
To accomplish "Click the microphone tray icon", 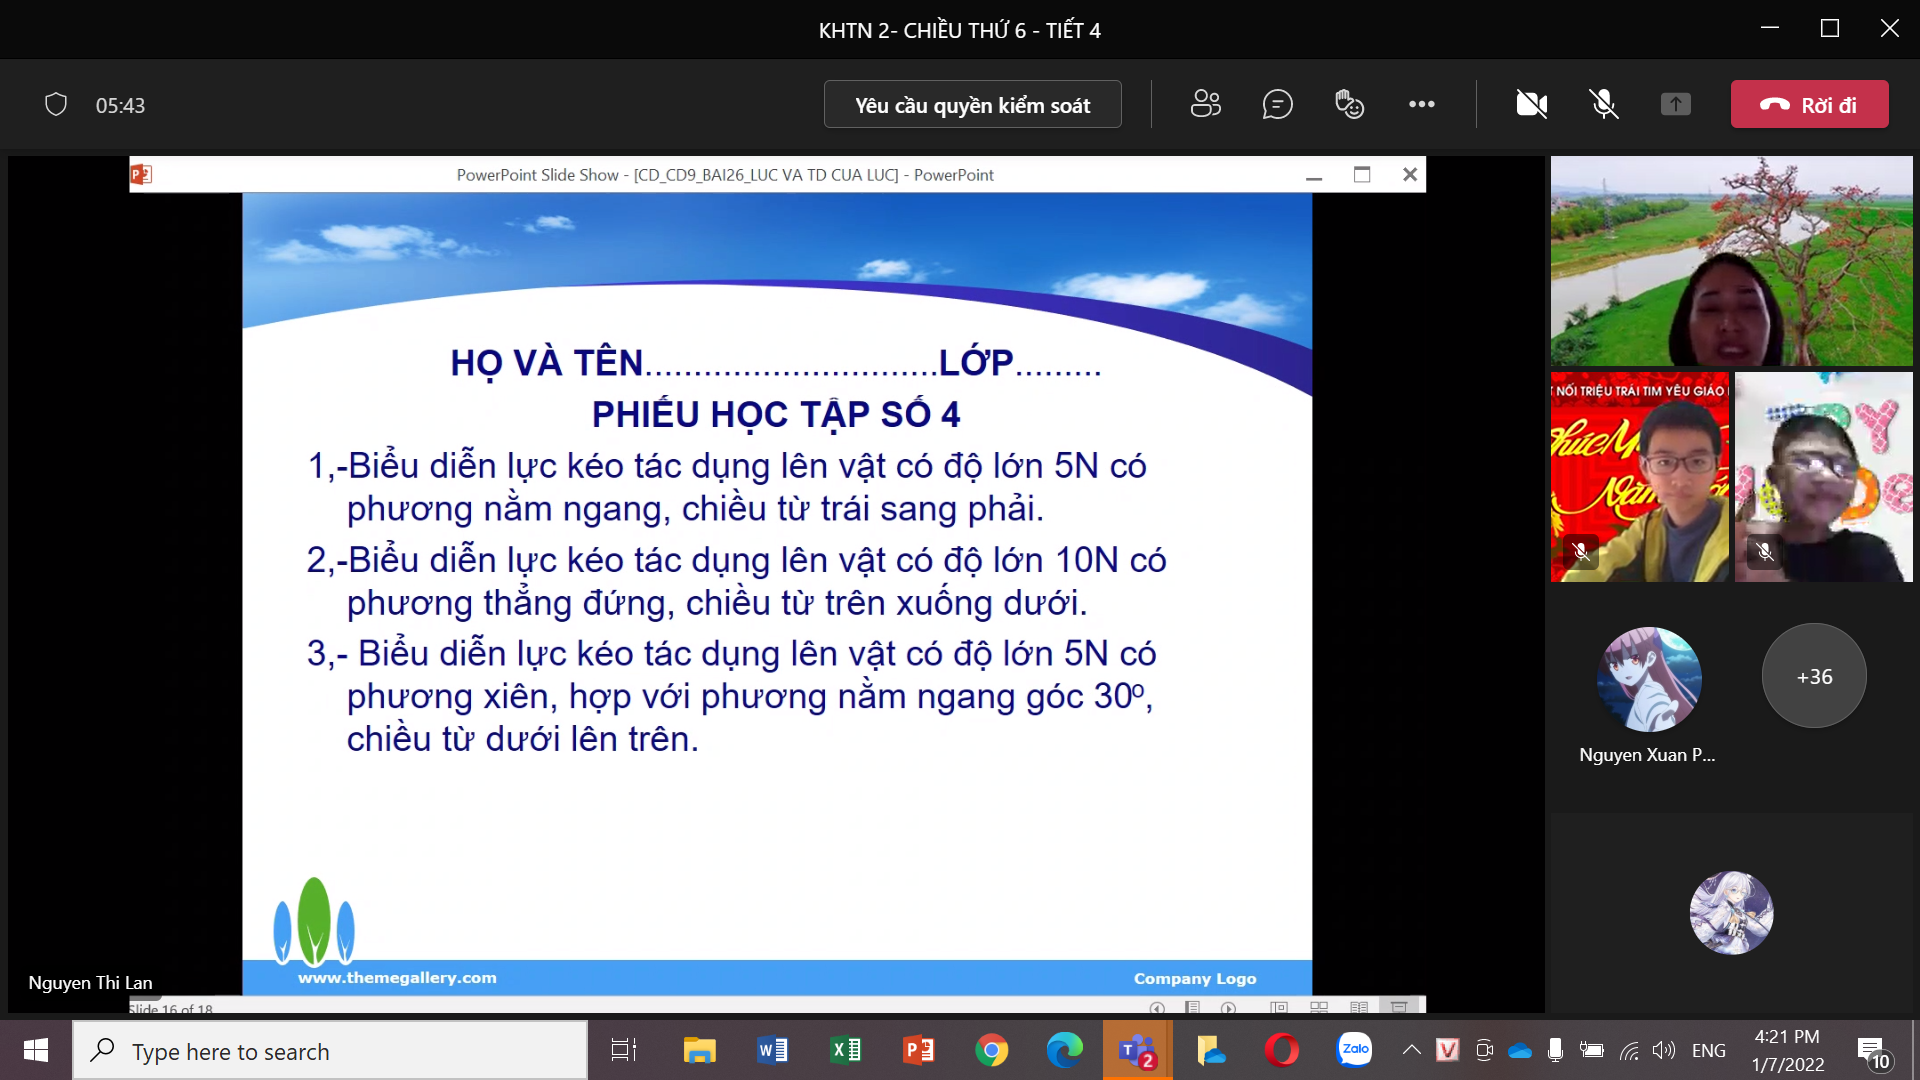I will (1555, 1050).
